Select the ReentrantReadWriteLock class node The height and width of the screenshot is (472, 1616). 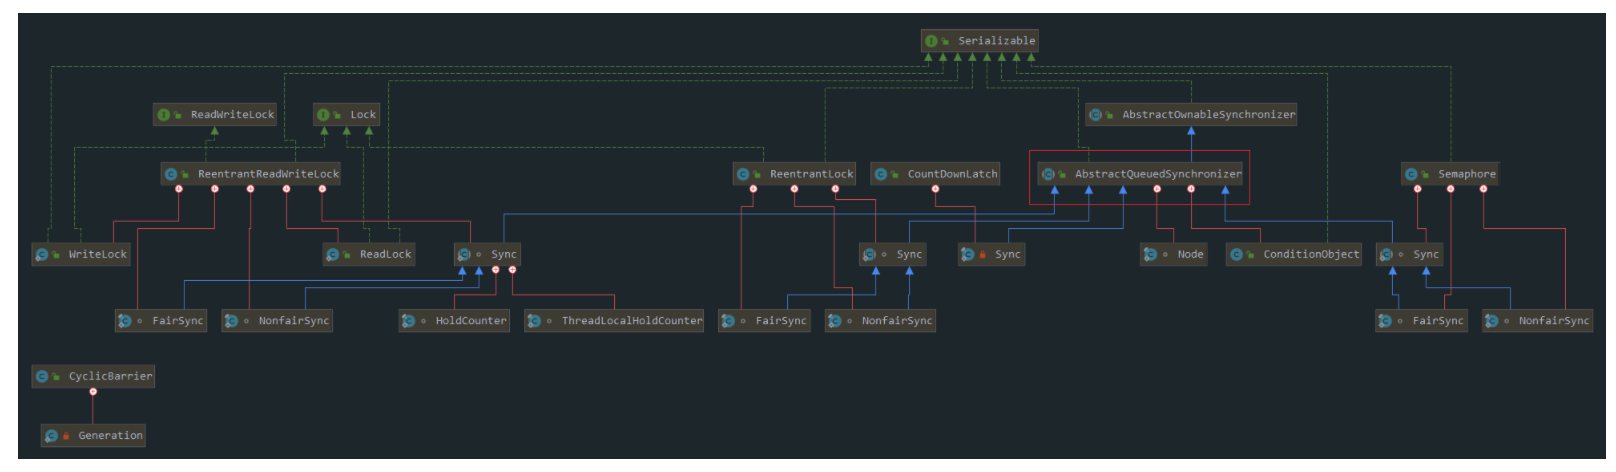[251, 174]
